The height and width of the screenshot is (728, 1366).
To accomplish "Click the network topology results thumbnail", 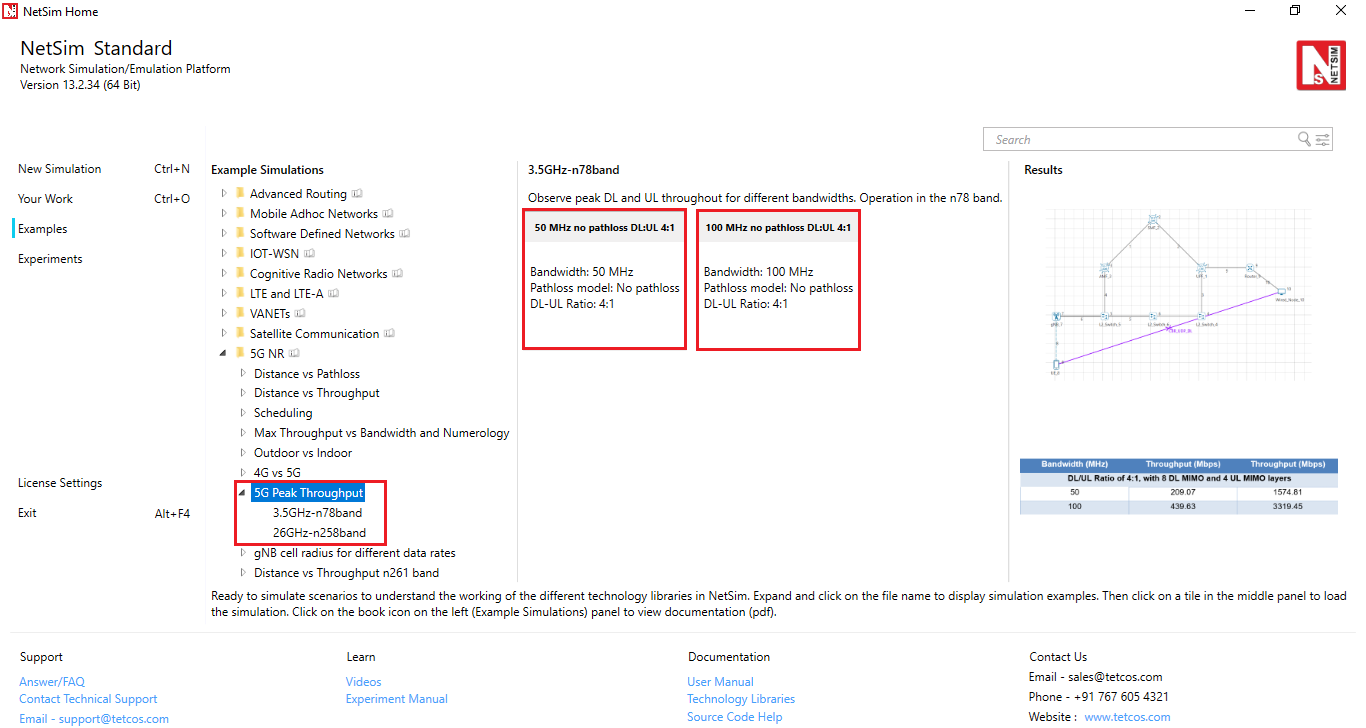I will (1178, 296).
